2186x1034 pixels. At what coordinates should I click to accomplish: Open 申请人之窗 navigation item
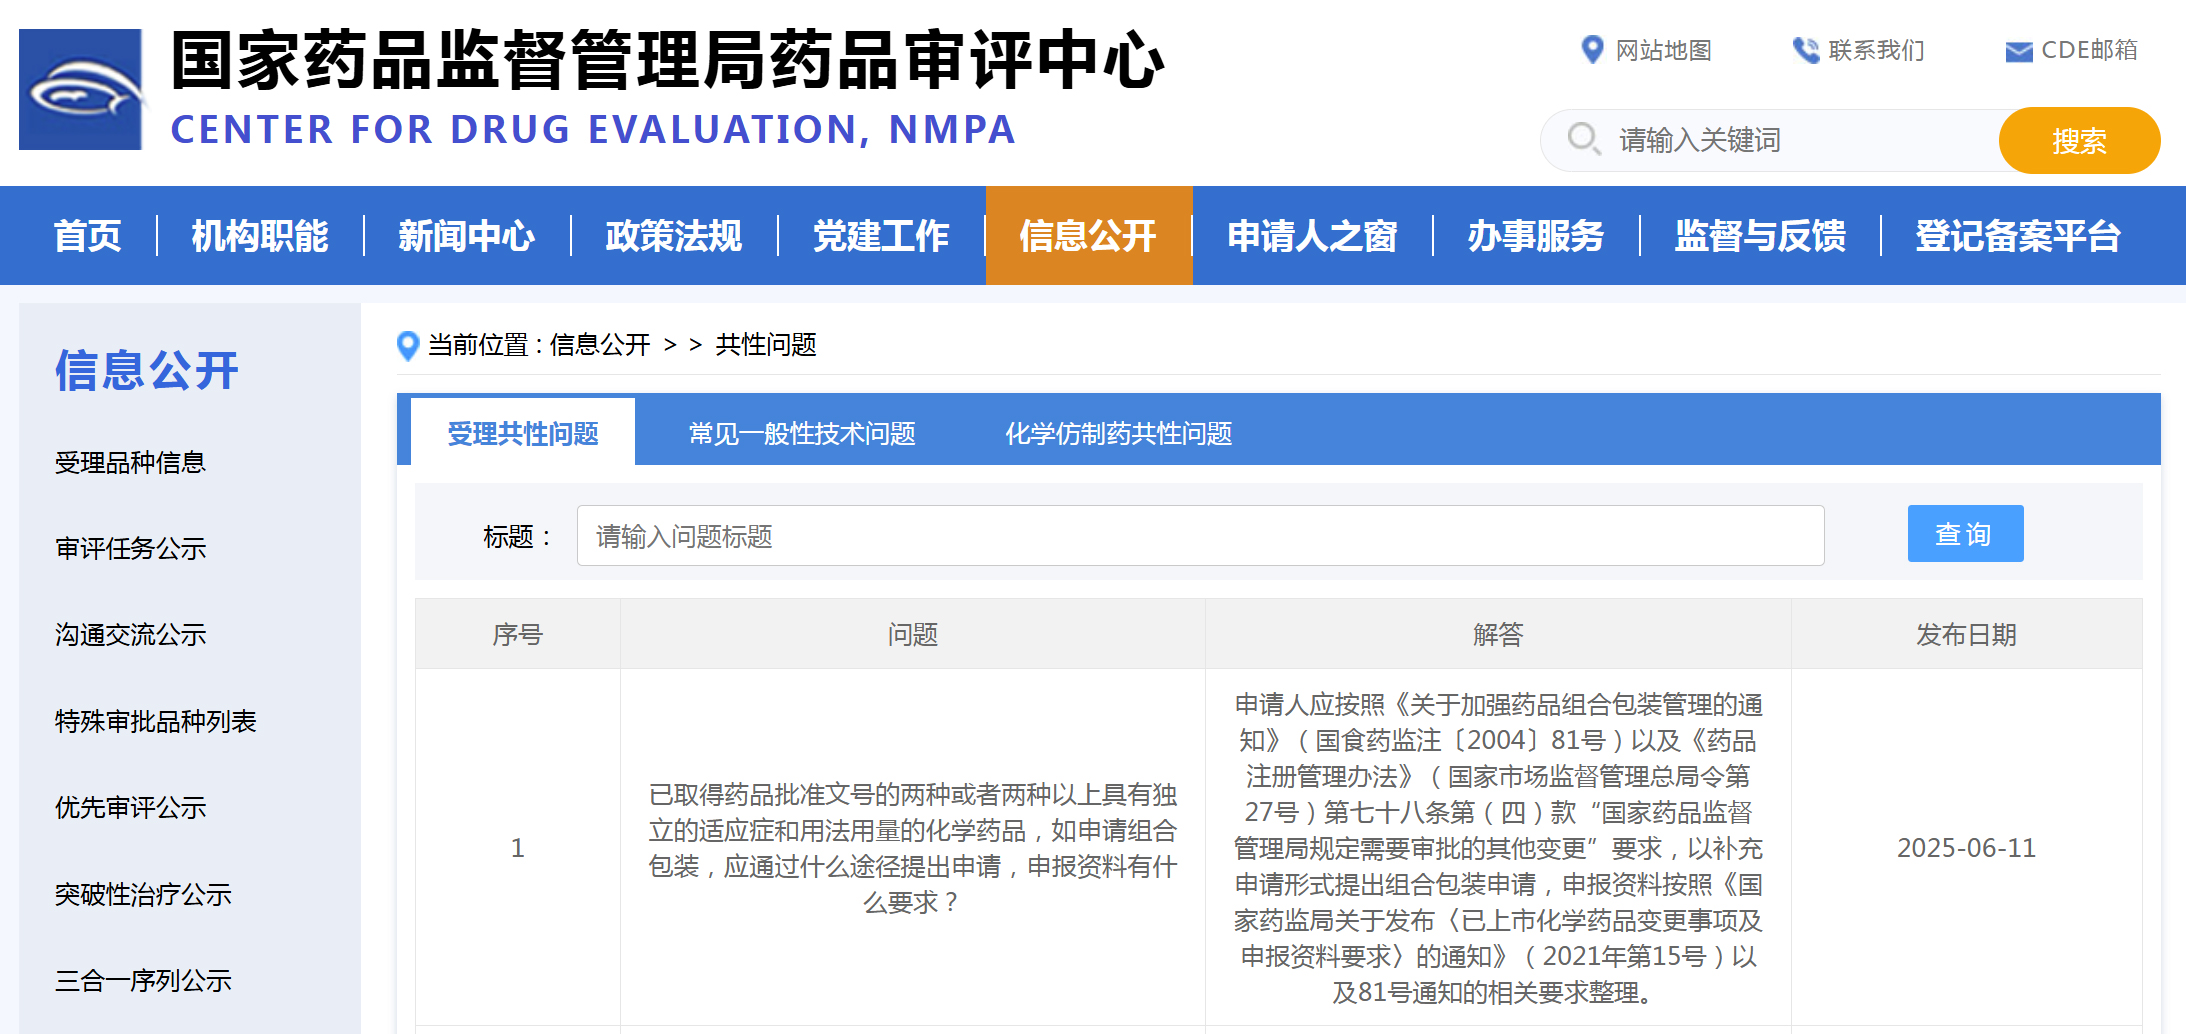[x=1312, y=236]
